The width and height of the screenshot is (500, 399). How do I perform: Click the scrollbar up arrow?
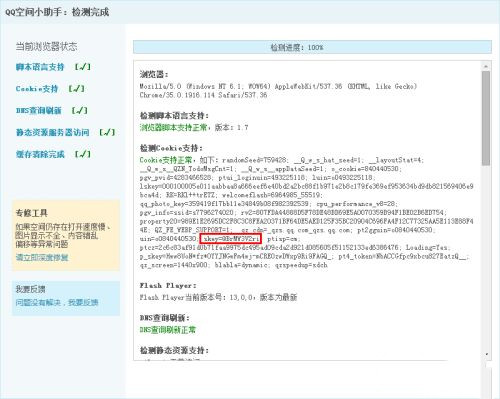[486, 66]
